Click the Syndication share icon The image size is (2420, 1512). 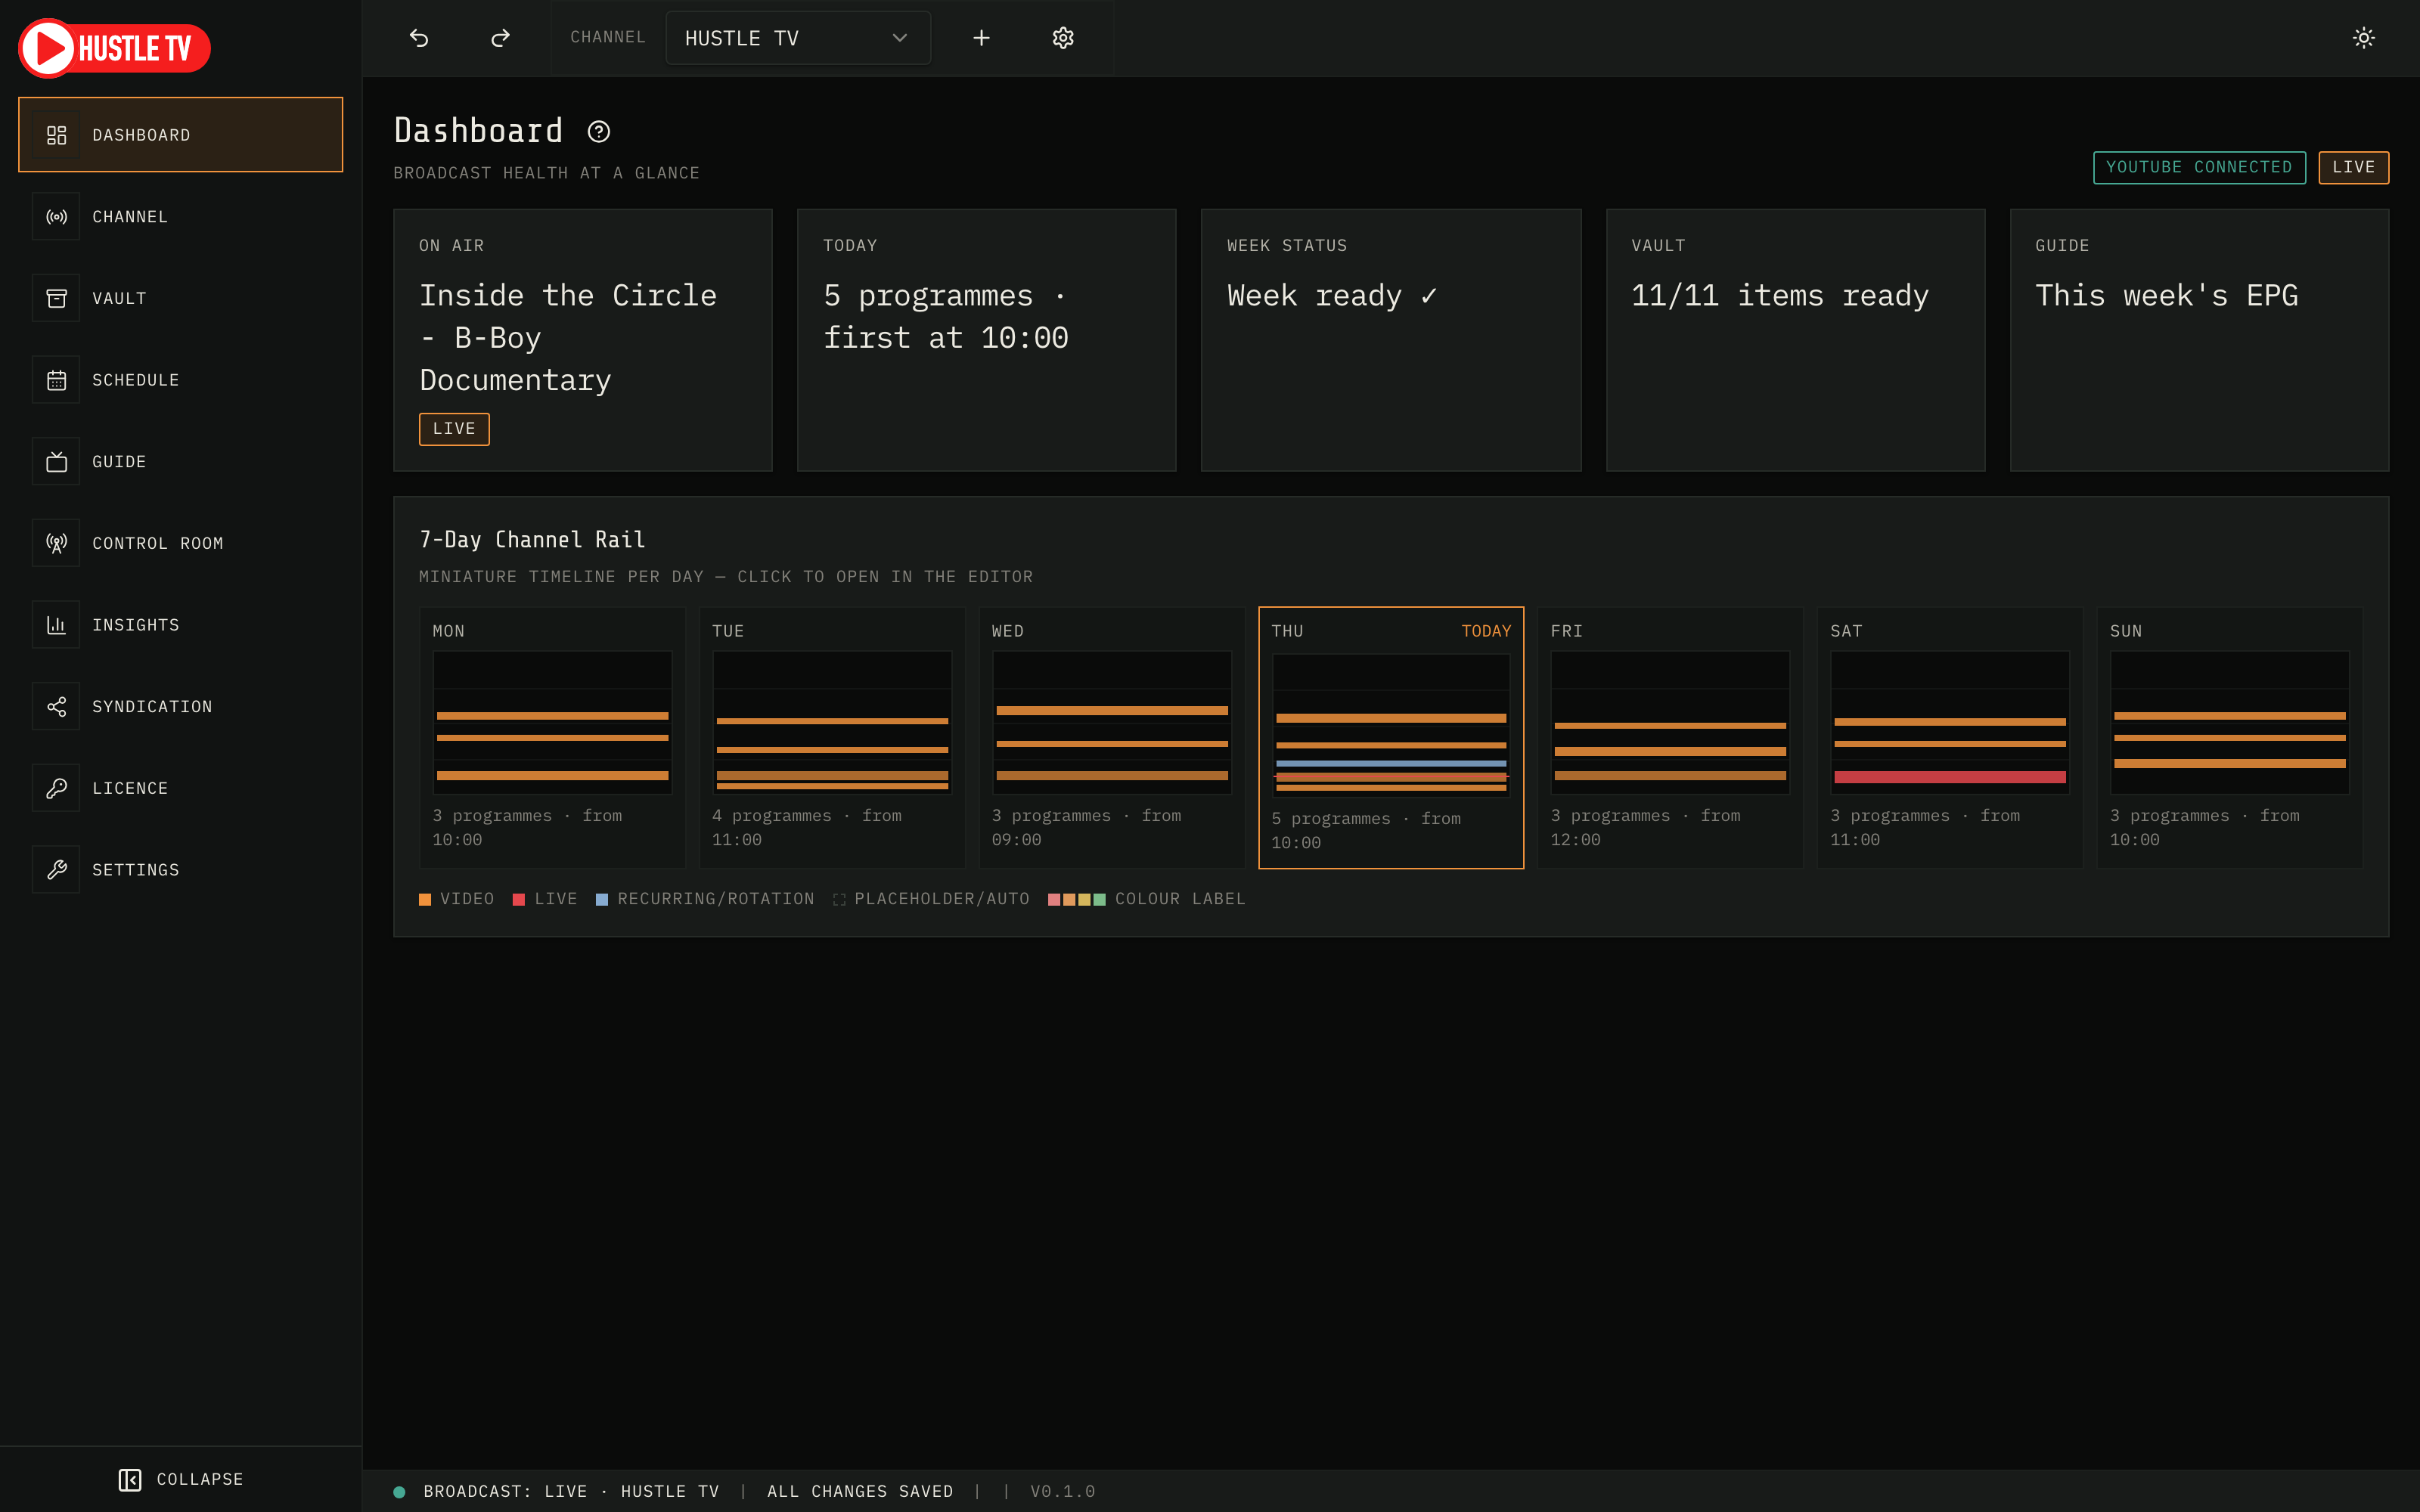point(56,707)
